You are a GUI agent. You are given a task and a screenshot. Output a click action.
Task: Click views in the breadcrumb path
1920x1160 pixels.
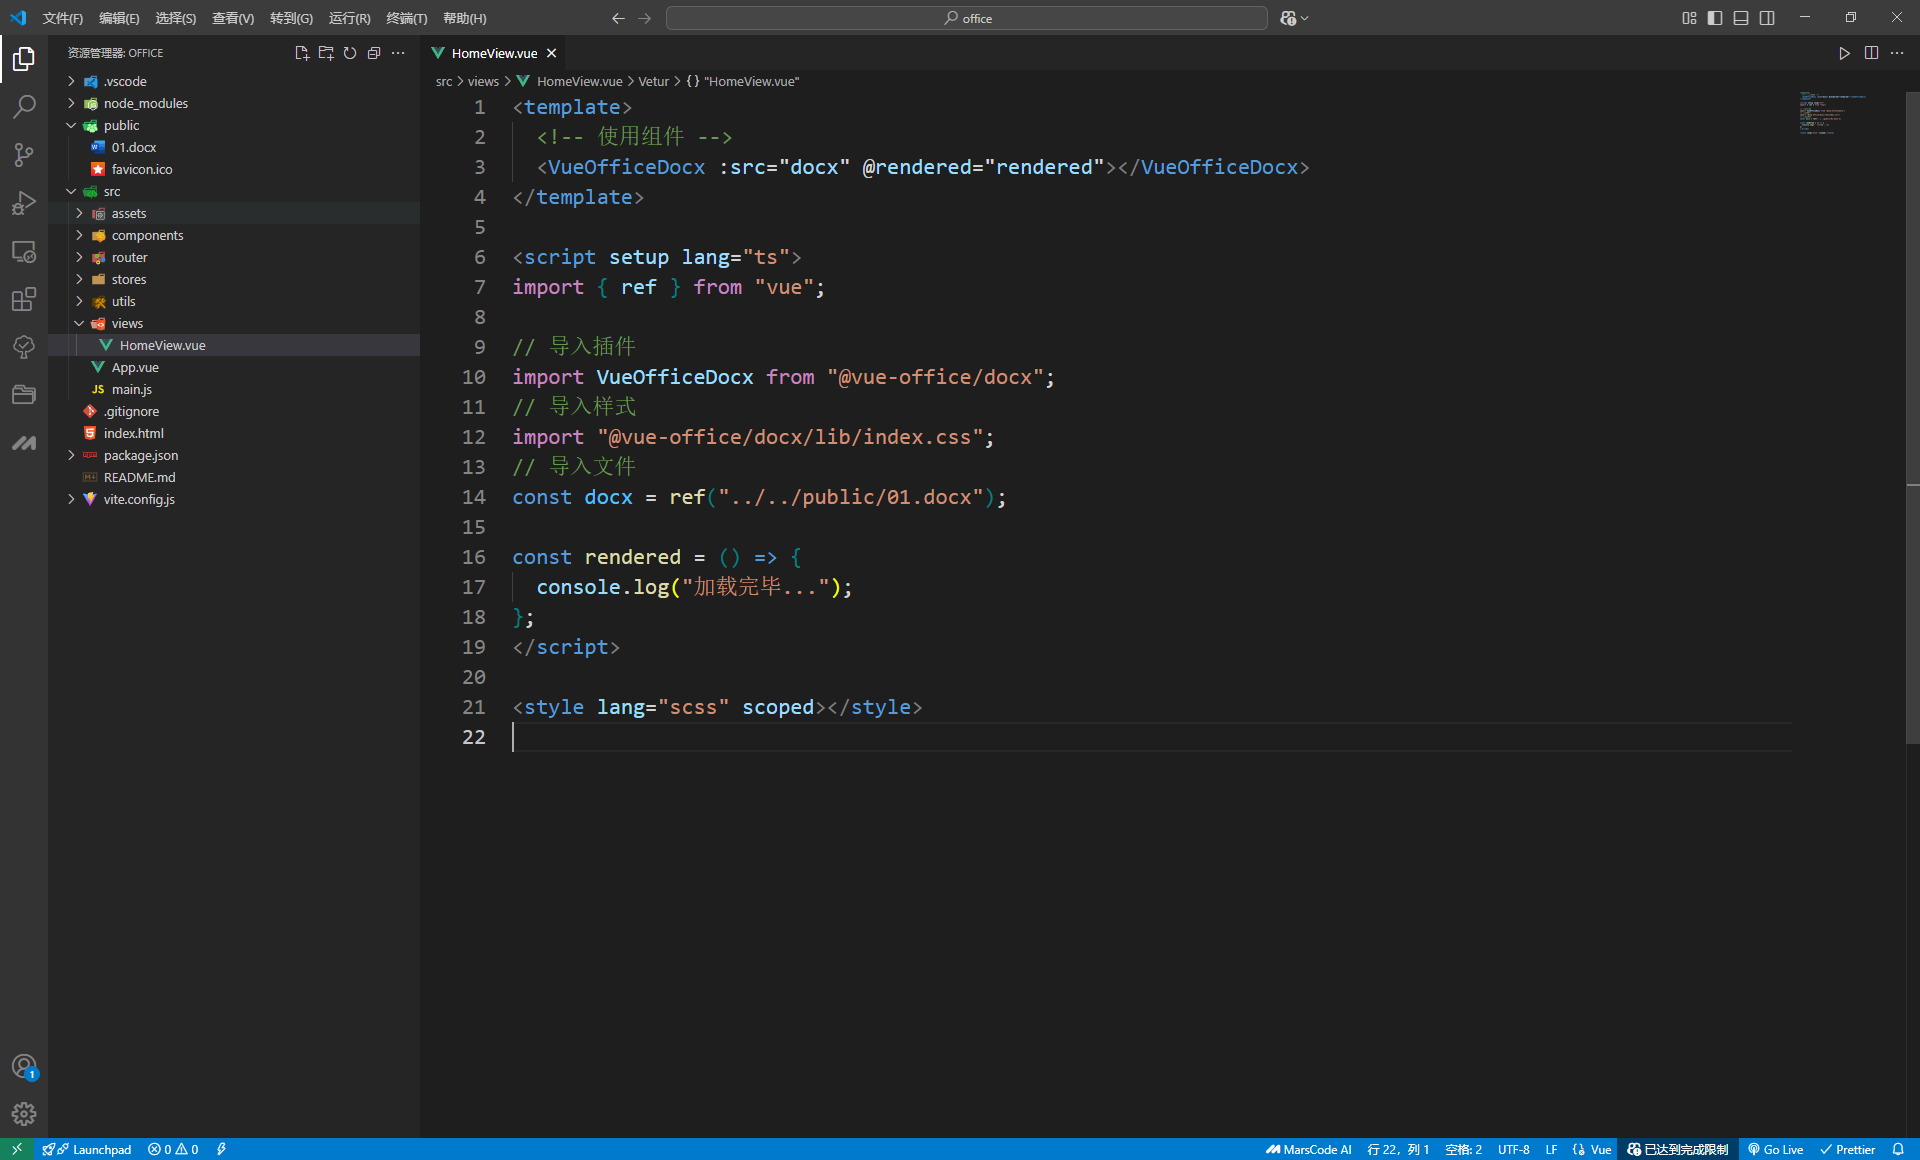[483, 82]
